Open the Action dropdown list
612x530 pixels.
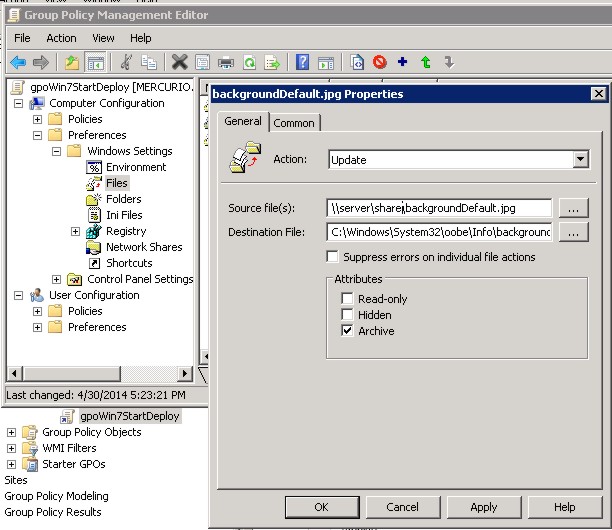(580, 159)
